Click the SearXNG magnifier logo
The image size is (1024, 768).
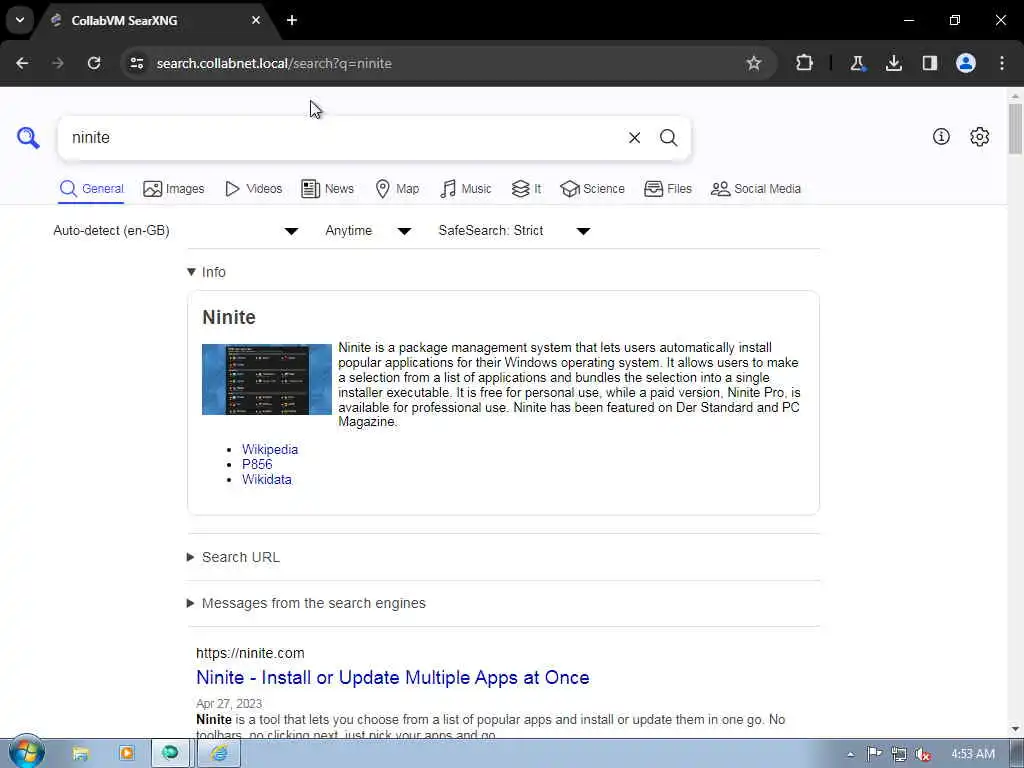(28, 138)
